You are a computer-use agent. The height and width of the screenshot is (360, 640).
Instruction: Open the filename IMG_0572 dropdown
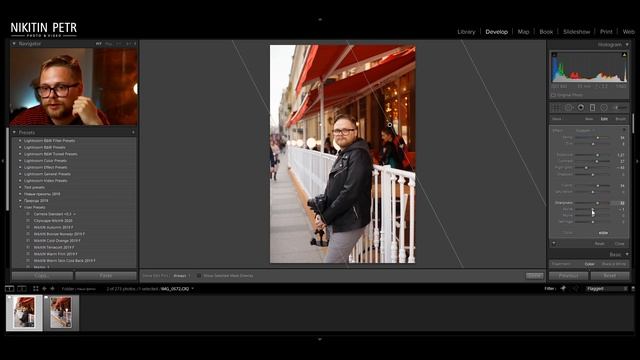click(x=177, y=289)
